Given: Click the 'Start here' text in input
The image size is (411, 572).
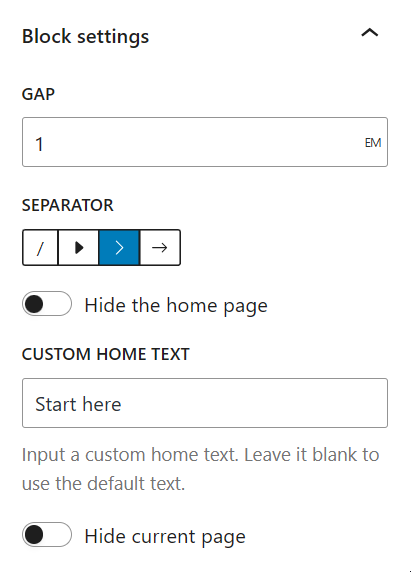Looking at the screenshot, I should click(x=78, y=404).
